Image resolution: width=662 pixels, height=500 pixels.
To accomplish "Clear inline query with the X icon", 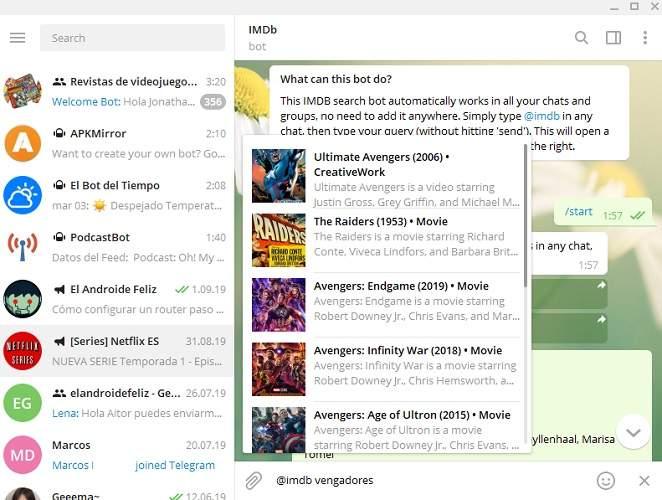I will pyautogui.click(x=644, y=481).
